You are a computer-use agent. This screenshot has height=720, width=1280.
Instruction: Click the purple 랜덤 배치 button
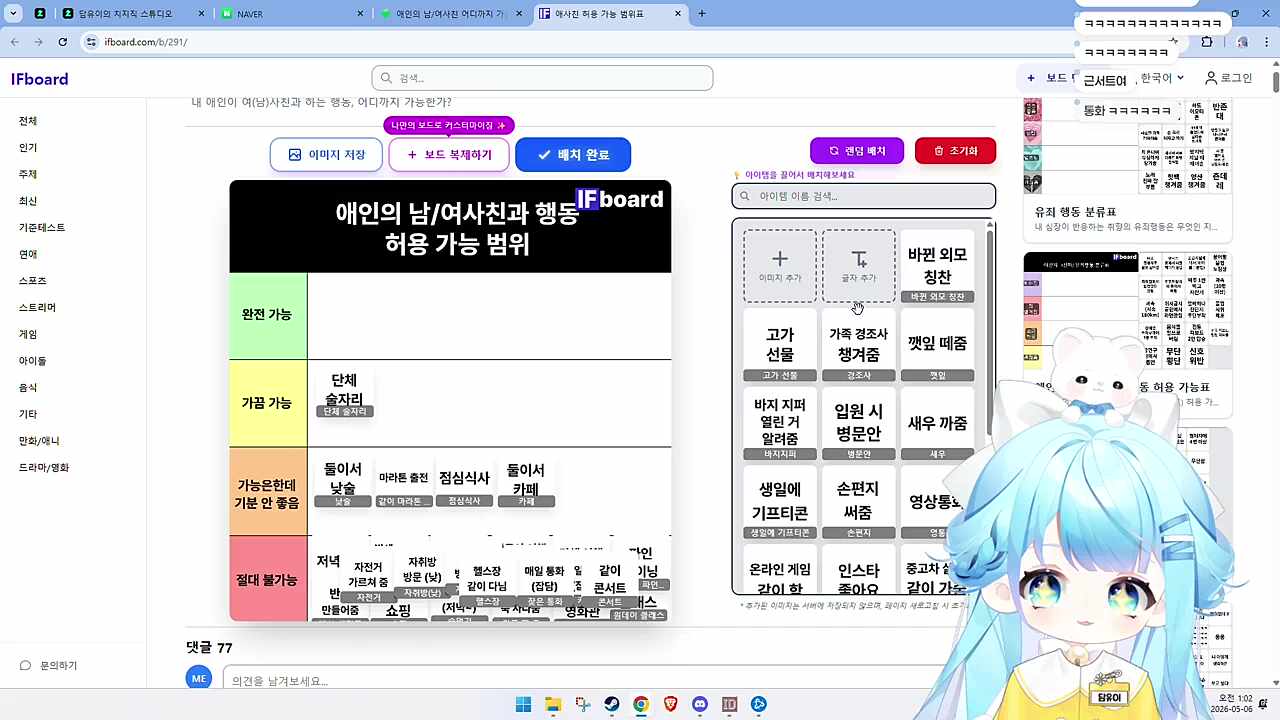point(857,151)
